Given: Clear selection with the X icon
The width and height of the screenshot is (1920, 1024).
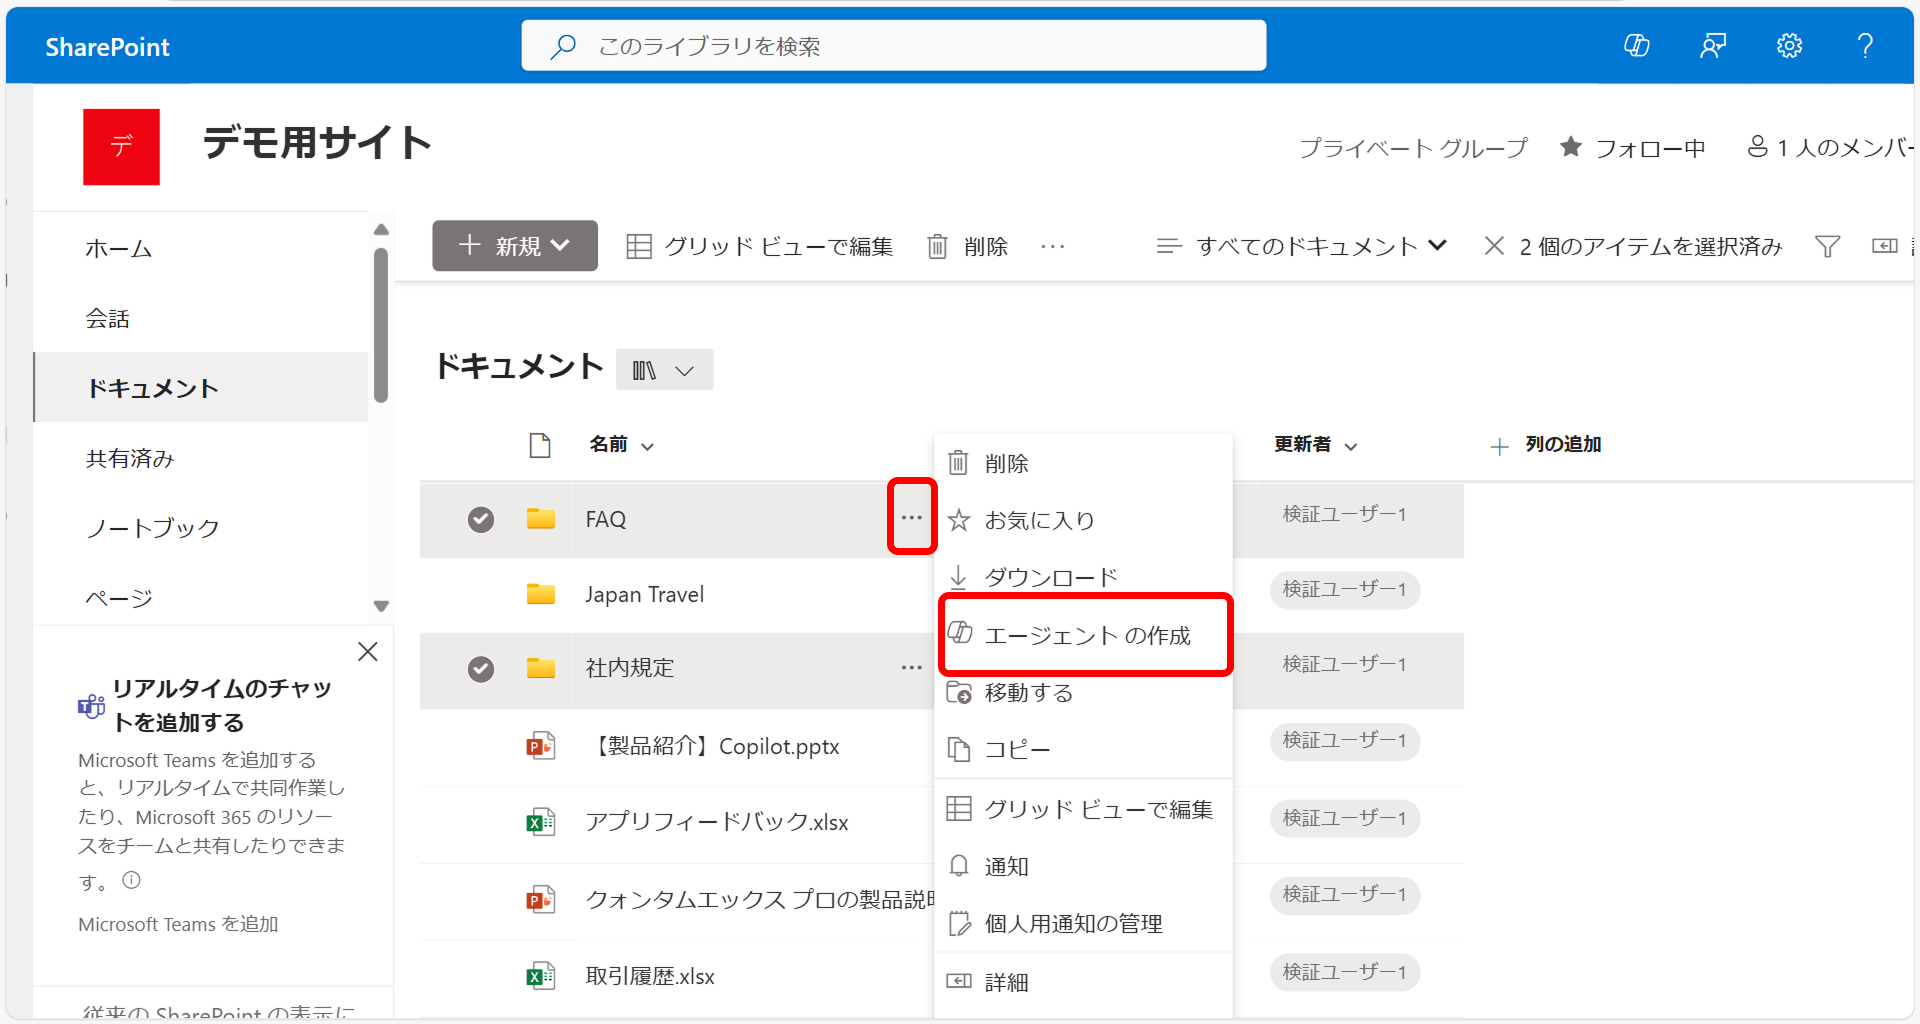Looking at the screenshot, I should pyautogui.click(x=1494, y=246).
